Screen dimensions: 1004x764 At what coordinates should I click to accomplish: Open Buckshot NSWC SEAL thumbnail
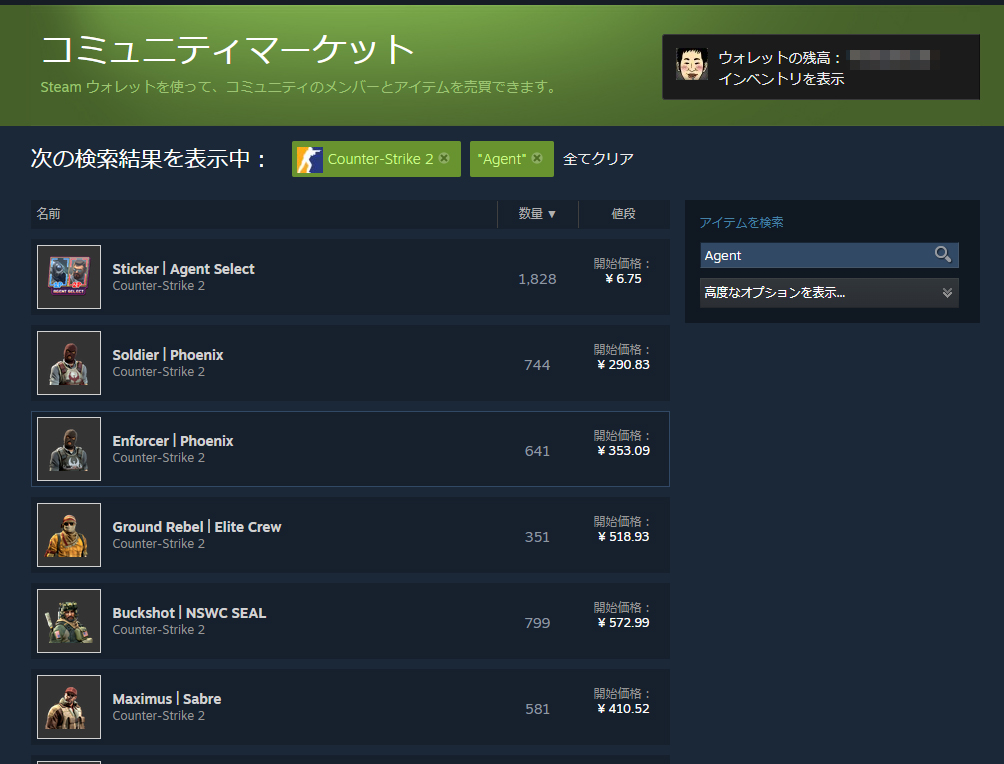pyautogui.click(x=69, y=621)
